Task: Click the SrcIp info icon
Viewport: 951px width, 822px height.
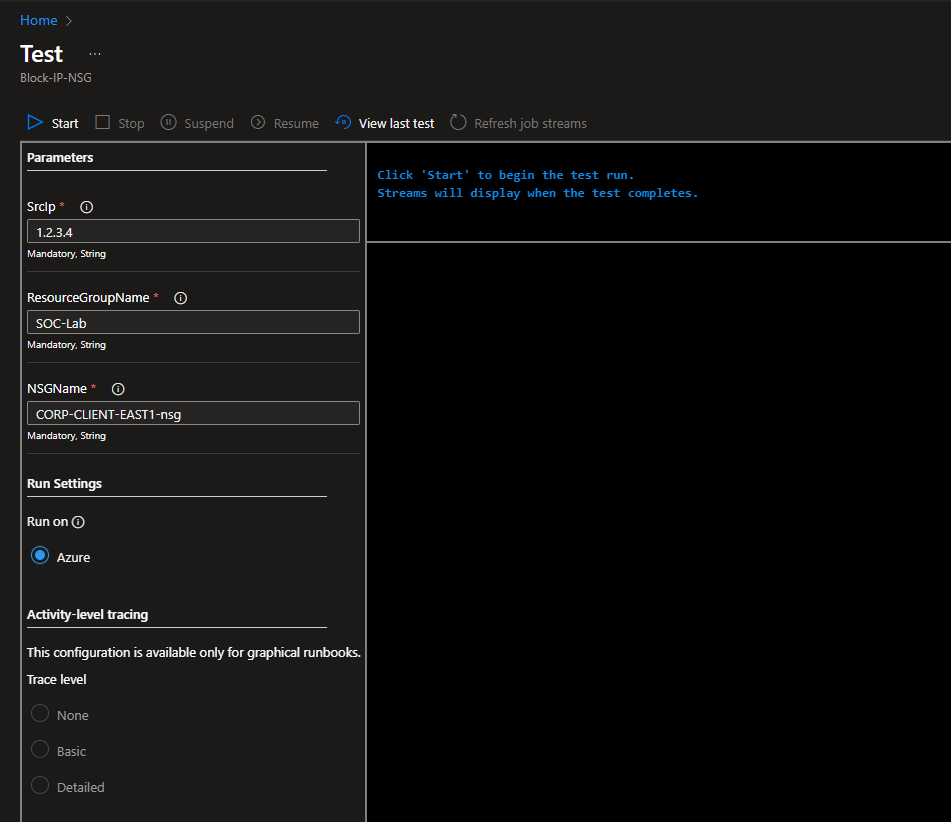Action: [x=86, y=207]
